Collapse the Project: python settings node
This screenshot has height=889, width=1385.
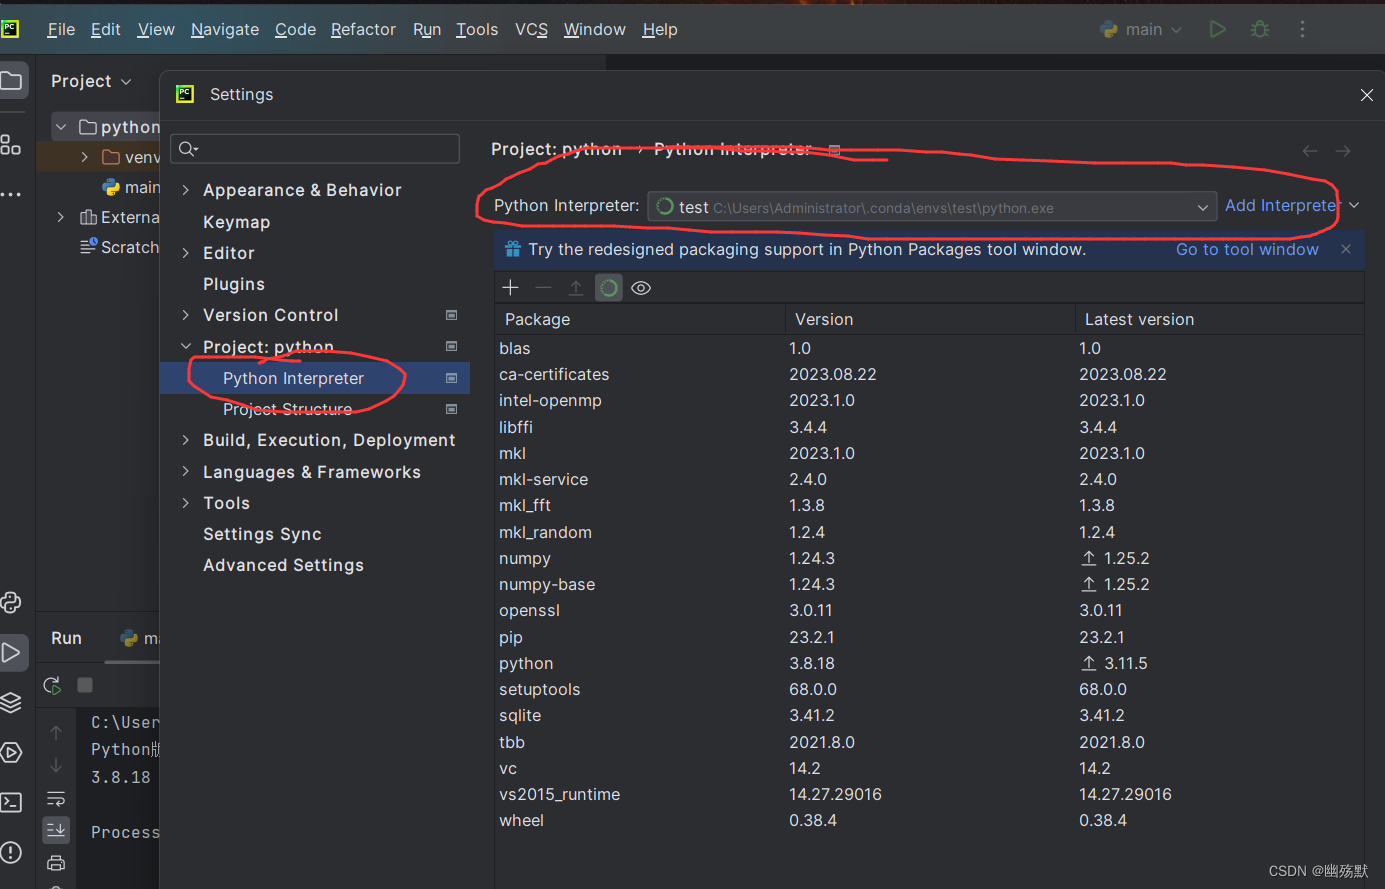coord(186,347)
